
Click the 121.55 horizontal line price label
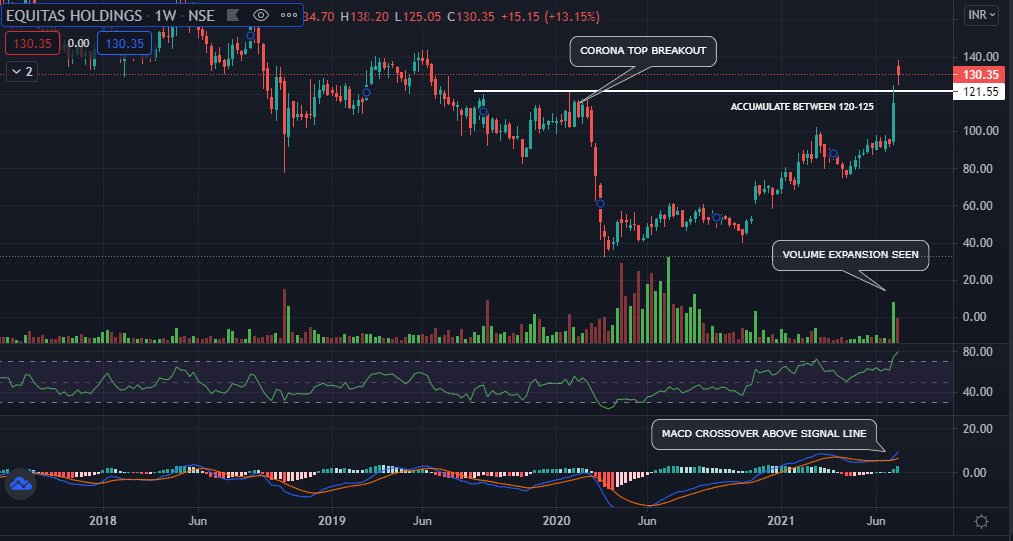click(x=979, y=92)
